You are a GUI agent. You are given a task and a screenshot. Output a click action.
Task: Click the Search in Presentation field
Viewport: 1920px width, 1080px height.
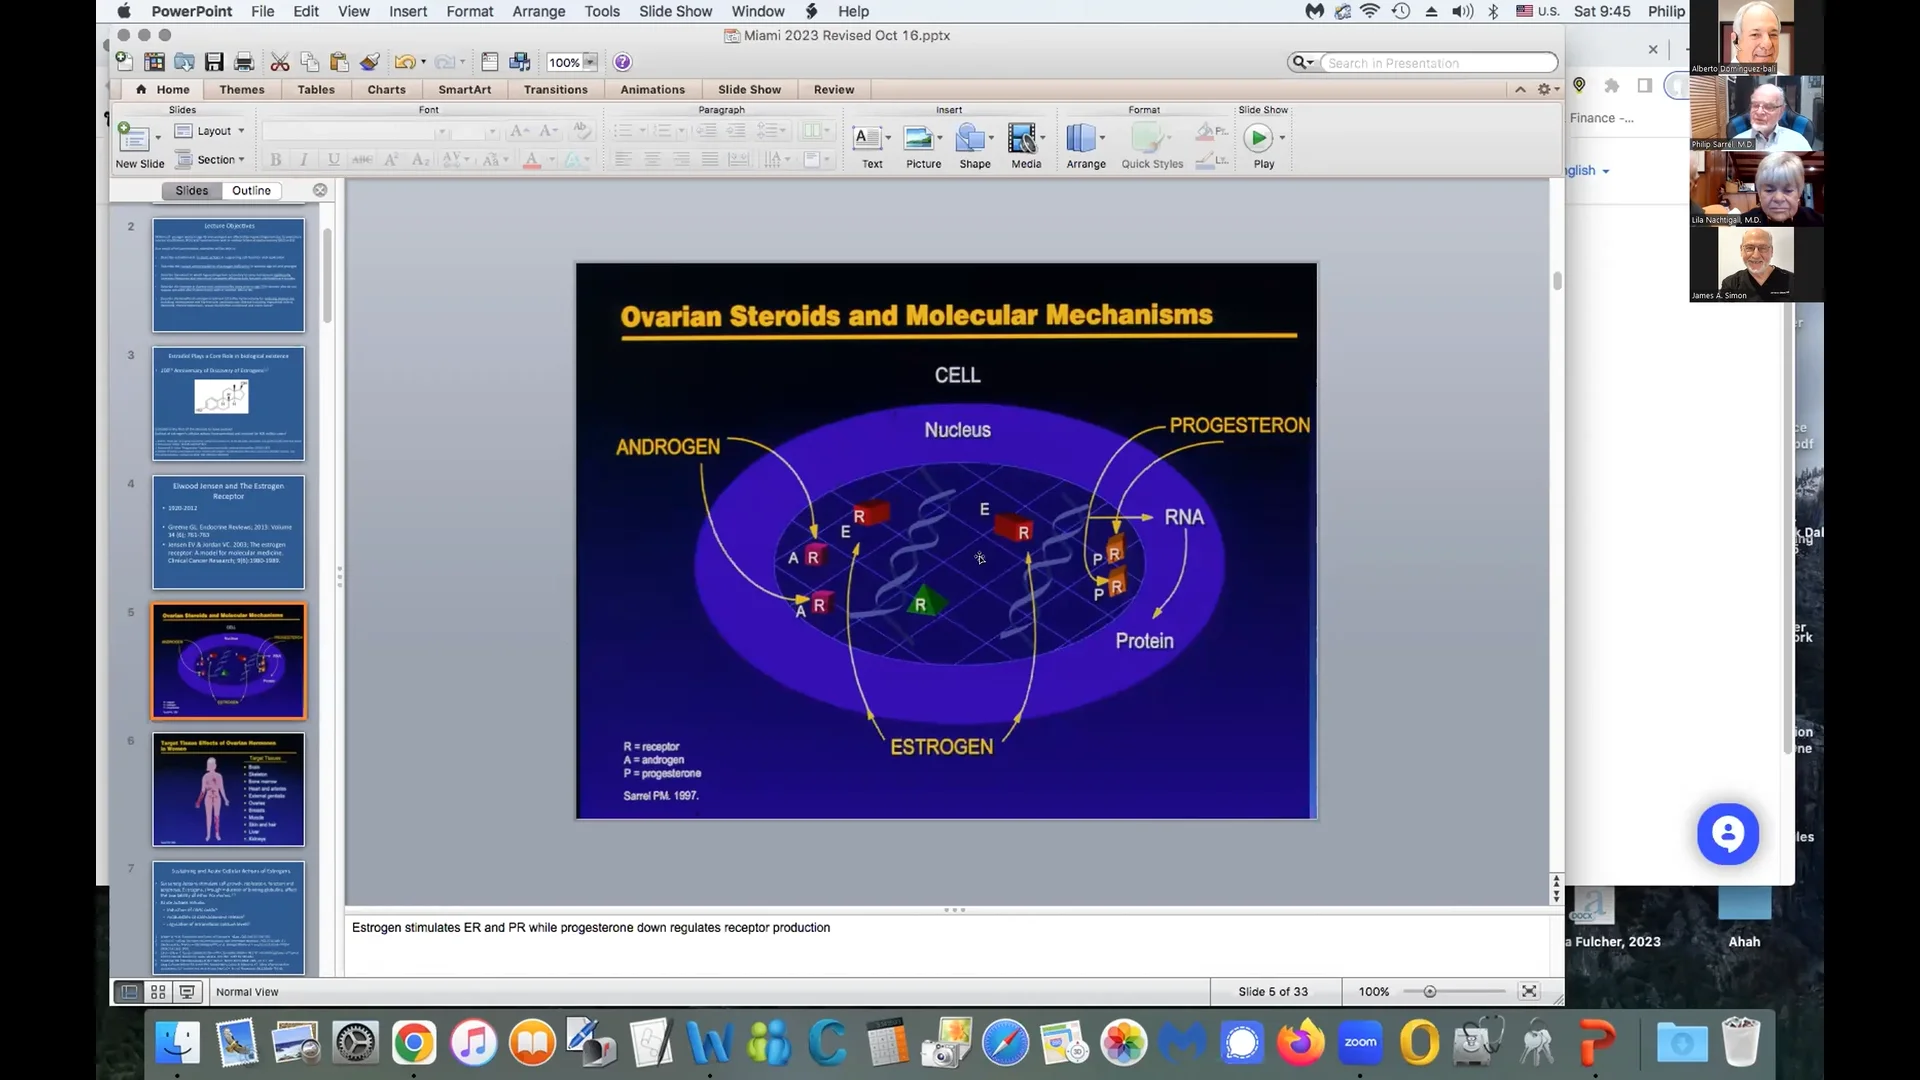coord(1439,63)
